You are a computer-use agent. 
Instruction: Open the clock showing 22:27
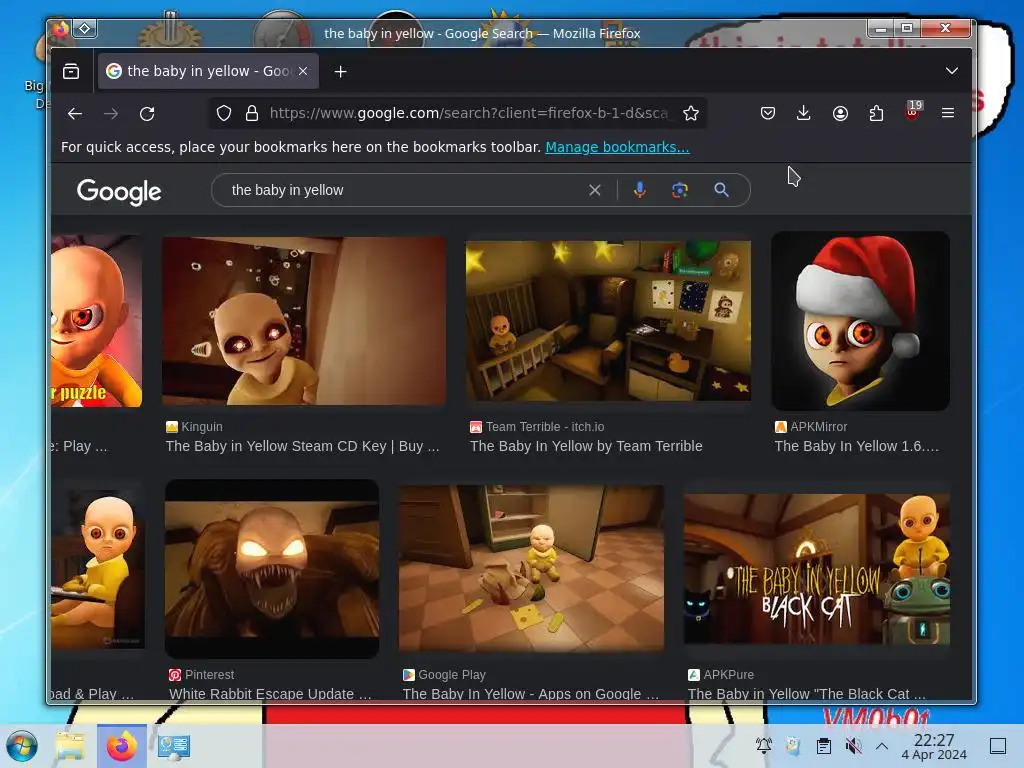[934, 746]
